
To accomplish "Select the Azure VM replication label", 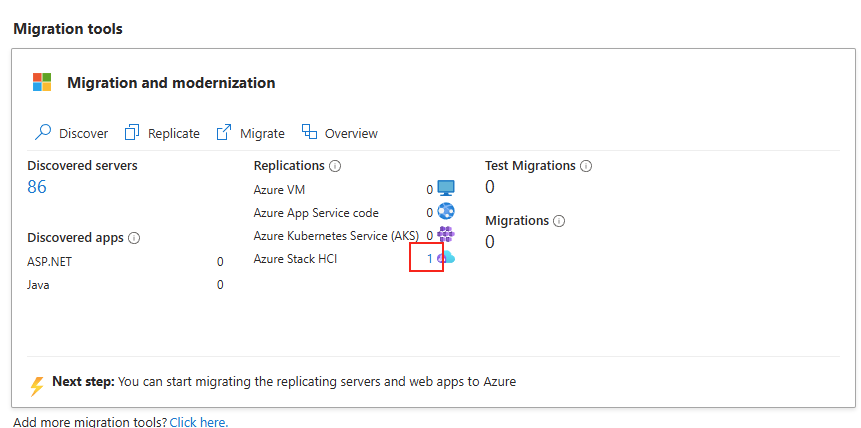I will 279,190.
